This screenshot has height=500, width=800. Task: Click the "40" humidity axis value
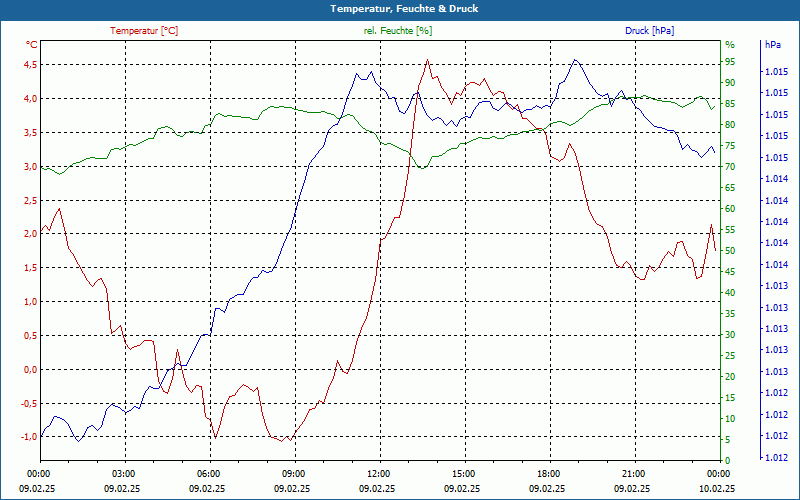[x=730, y=292]
